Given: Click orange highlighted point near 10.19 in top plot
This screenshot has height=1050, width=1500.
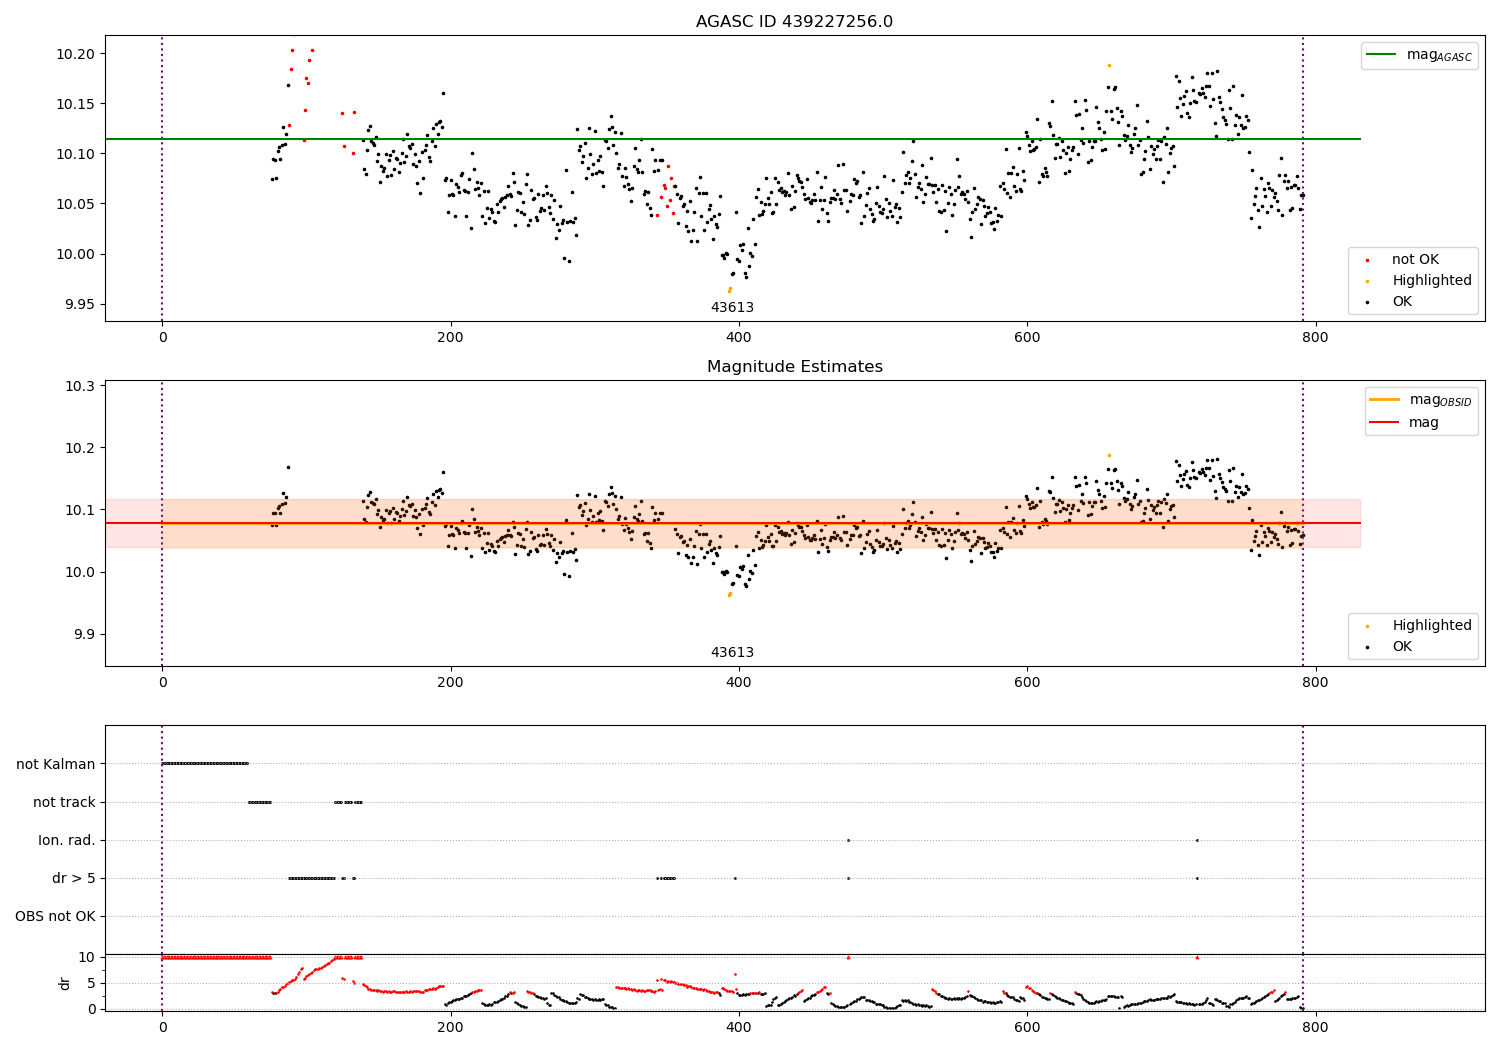Looking at the screenshot, I should tap(1108, 65).
